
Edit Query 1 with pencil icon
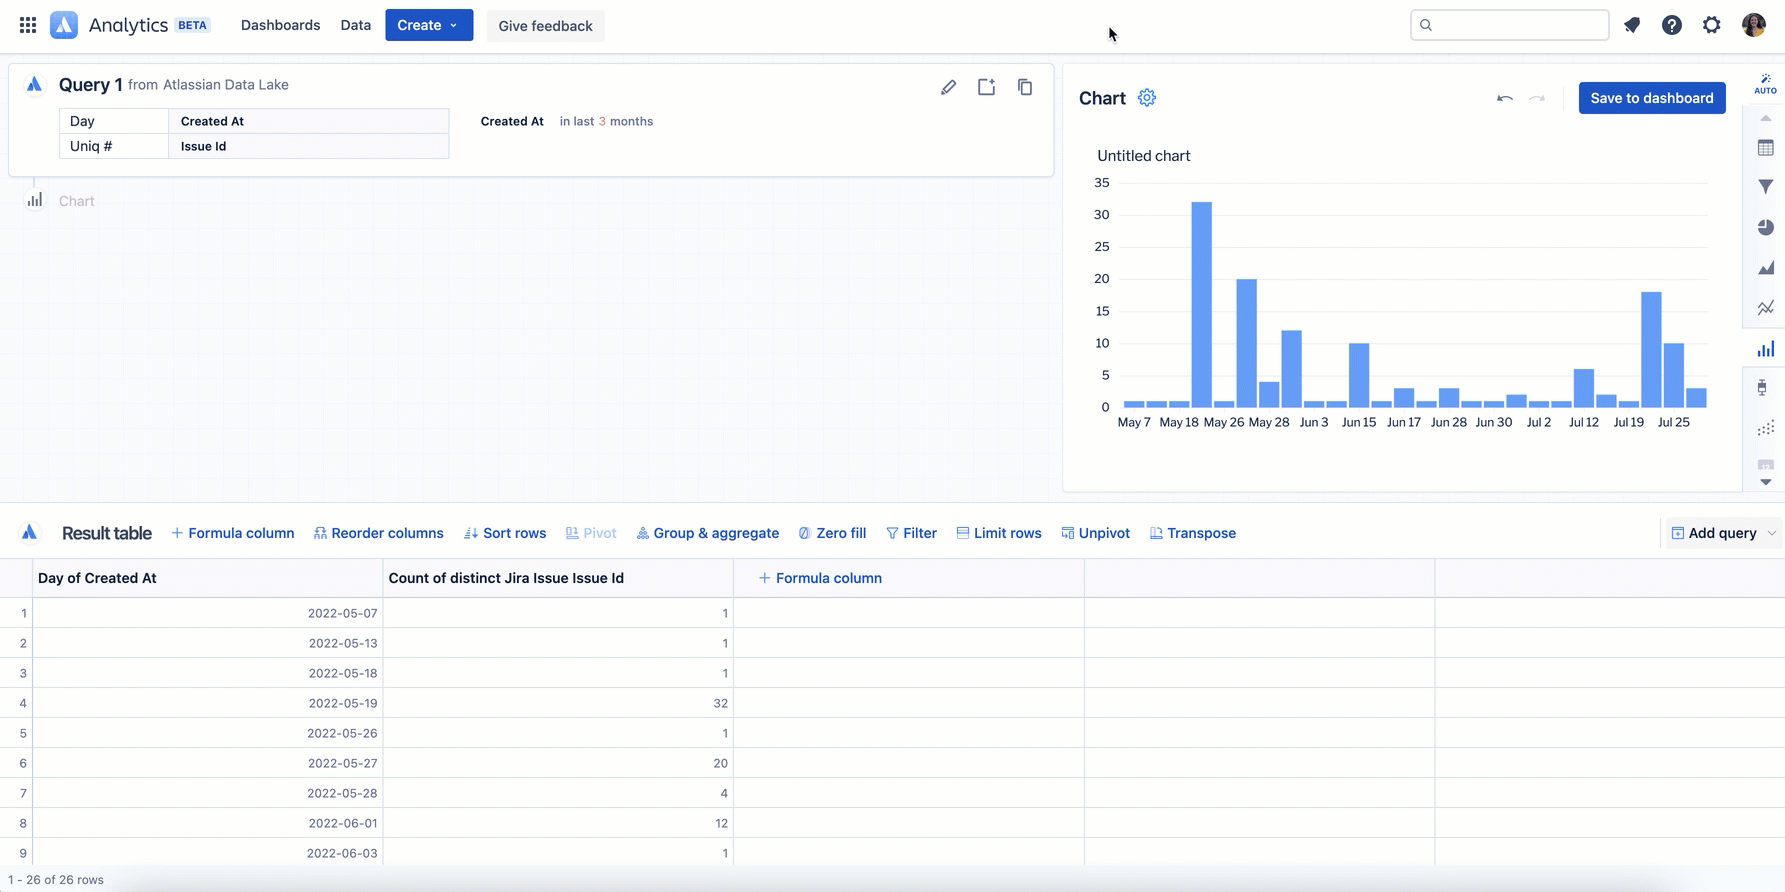948,87
